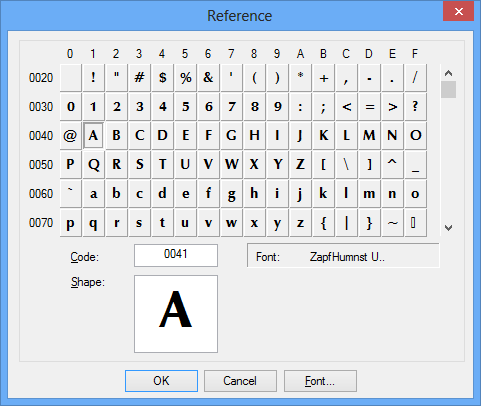The image size is (481, 406).
Task: Select the # character cell
Action: tap(139, 78)
